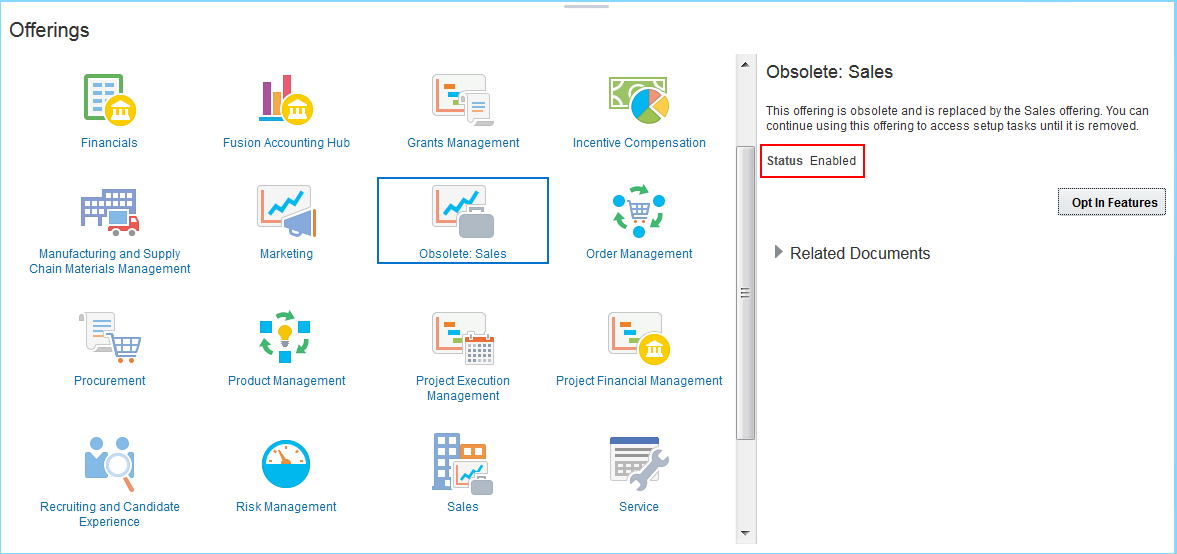Click the Financials text link

coord(110,143)
